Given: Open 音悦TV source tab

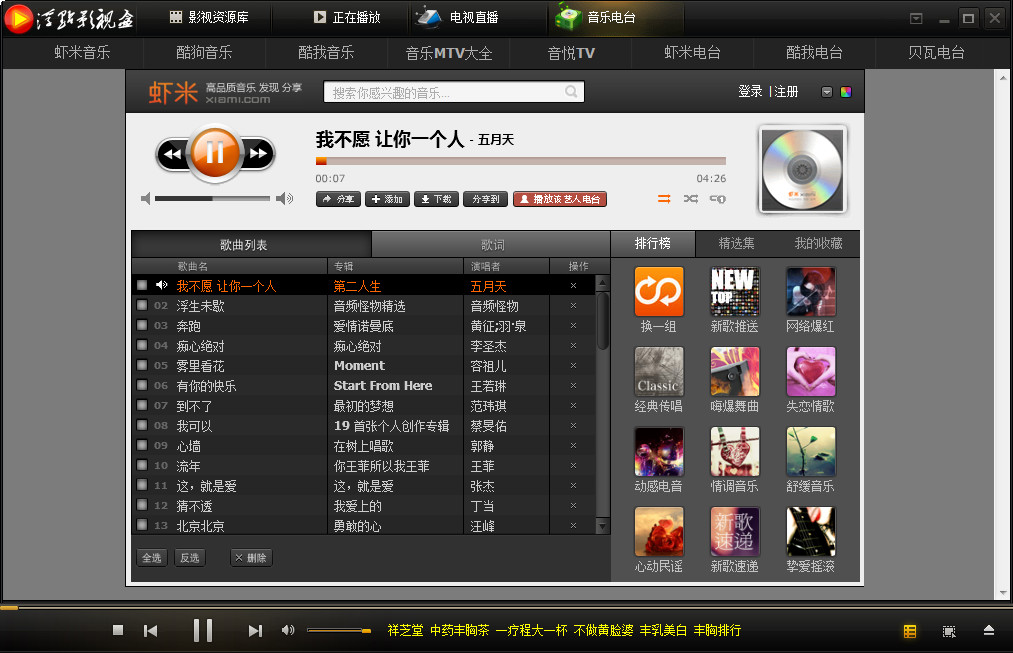Looking at the screenshot, I should click(x=571, y=53).
